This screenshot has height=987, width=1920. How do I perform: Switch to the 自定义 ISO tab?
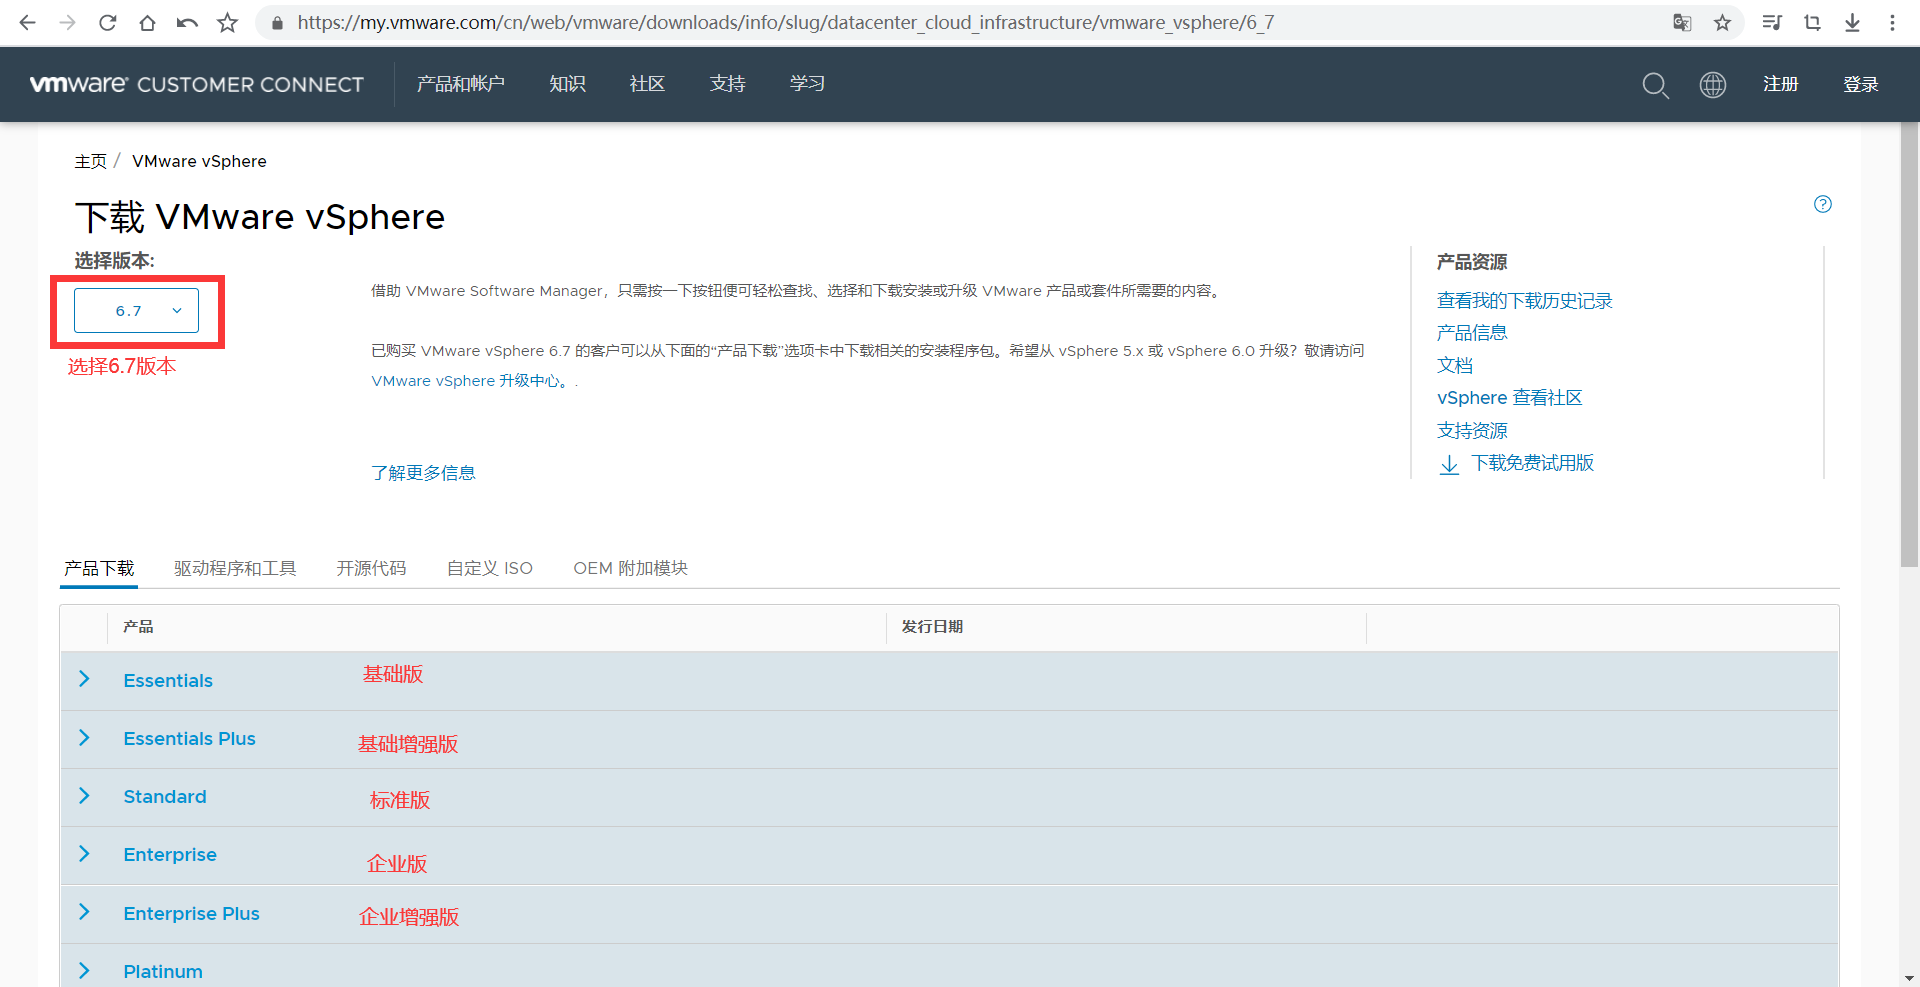tap(490, 568)
